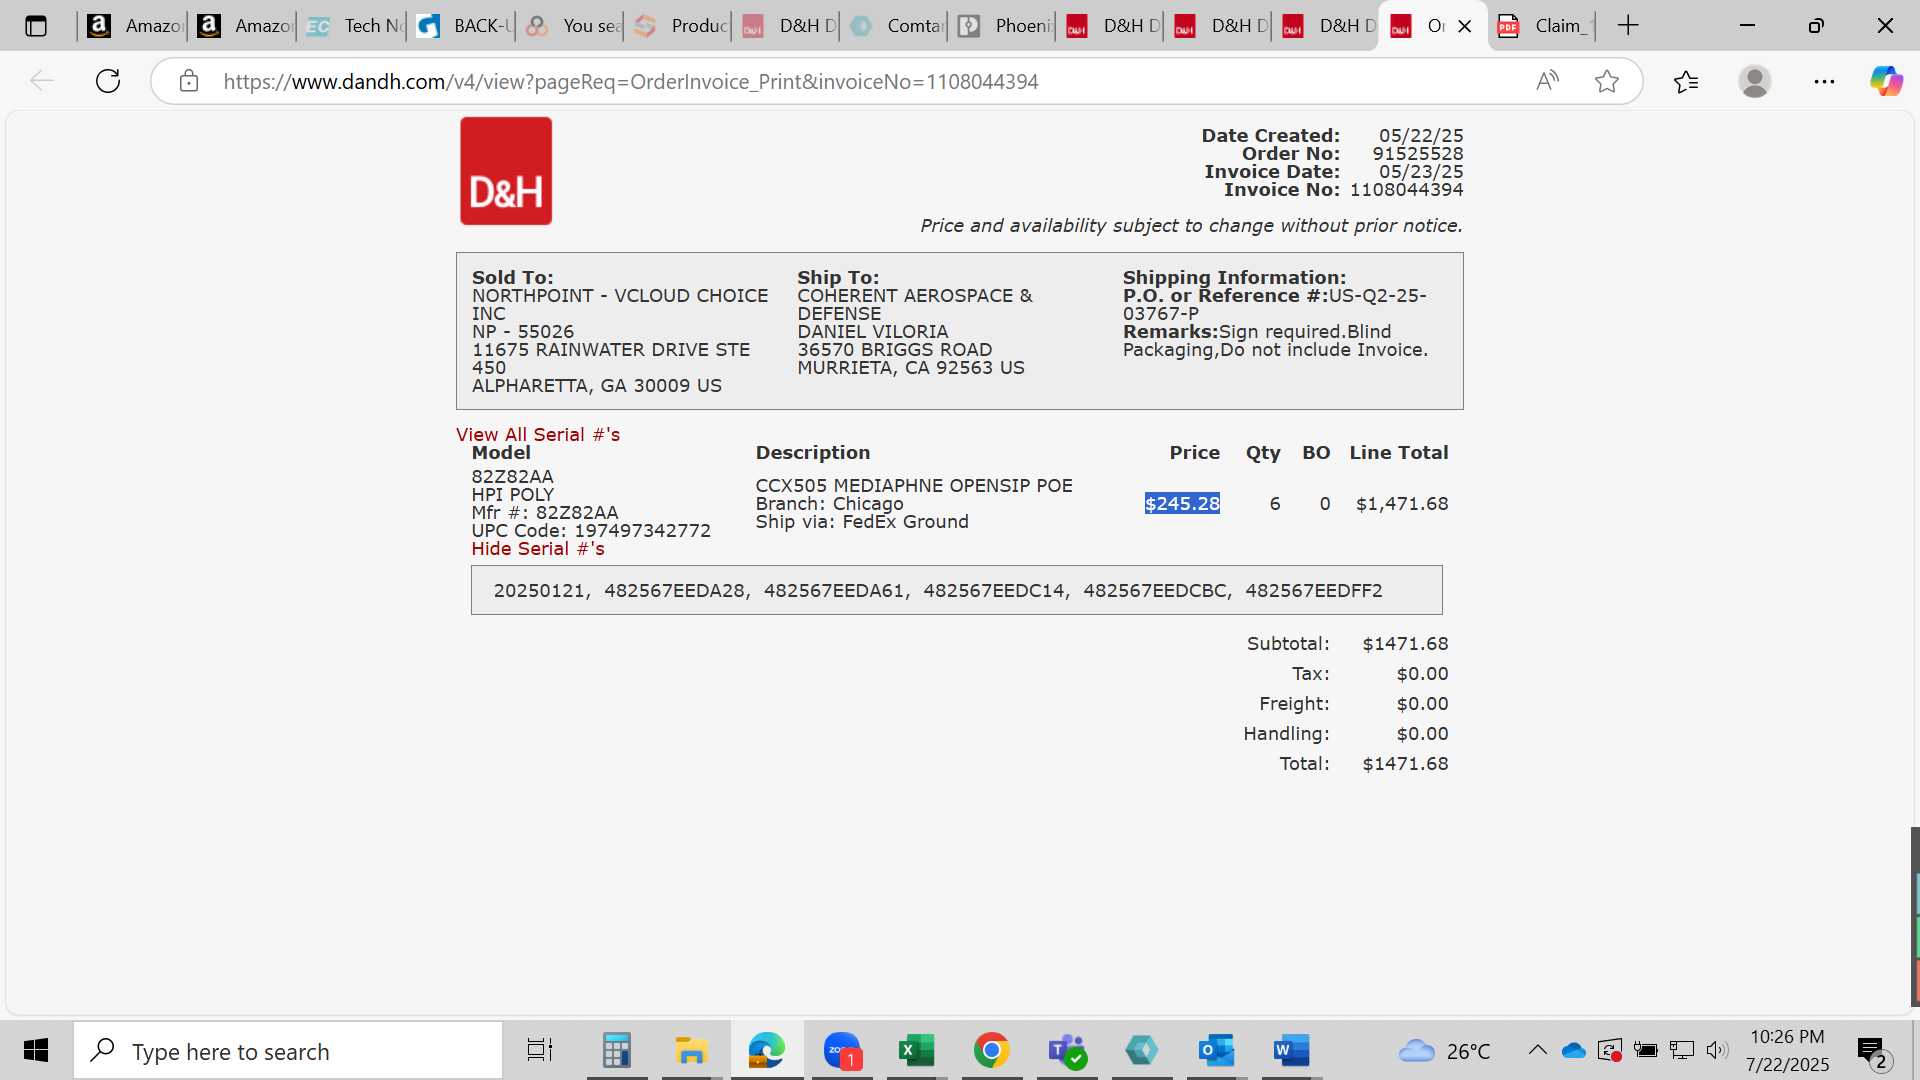The height and width of the screenshot is (1080, 1920).
Task: Click serial number 482567EEDA28
Action: 674,591
